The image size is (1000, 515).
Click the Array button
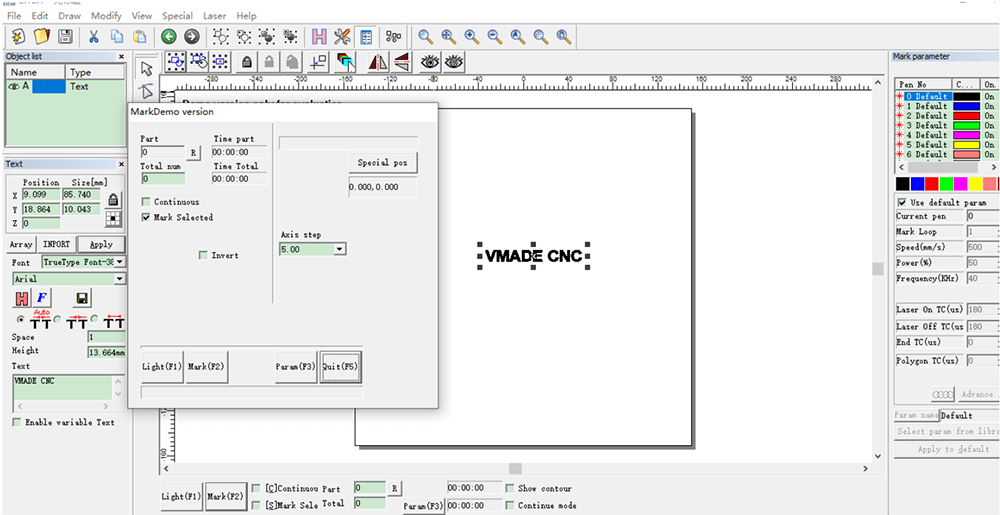pos(20,244)
